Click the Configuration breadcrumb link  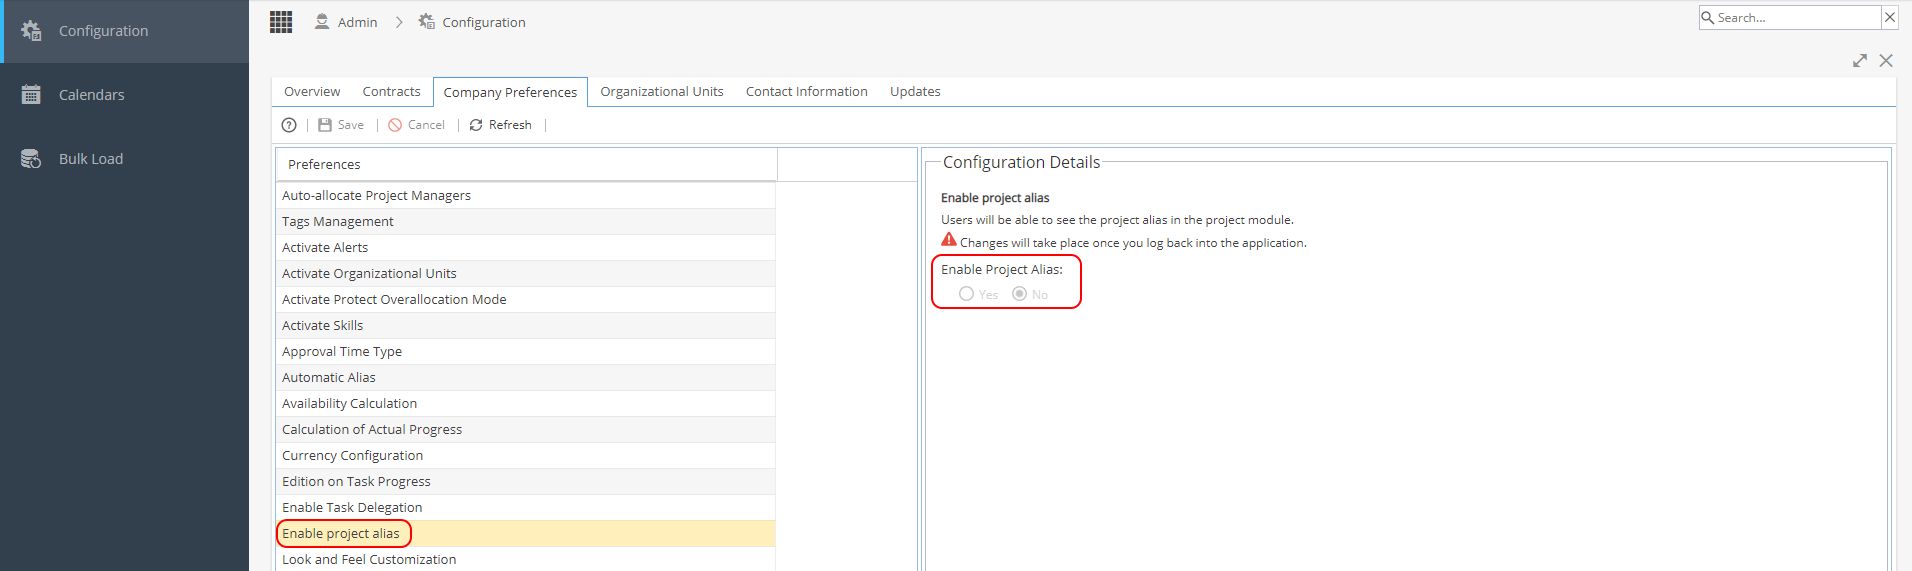pos(484,22)
